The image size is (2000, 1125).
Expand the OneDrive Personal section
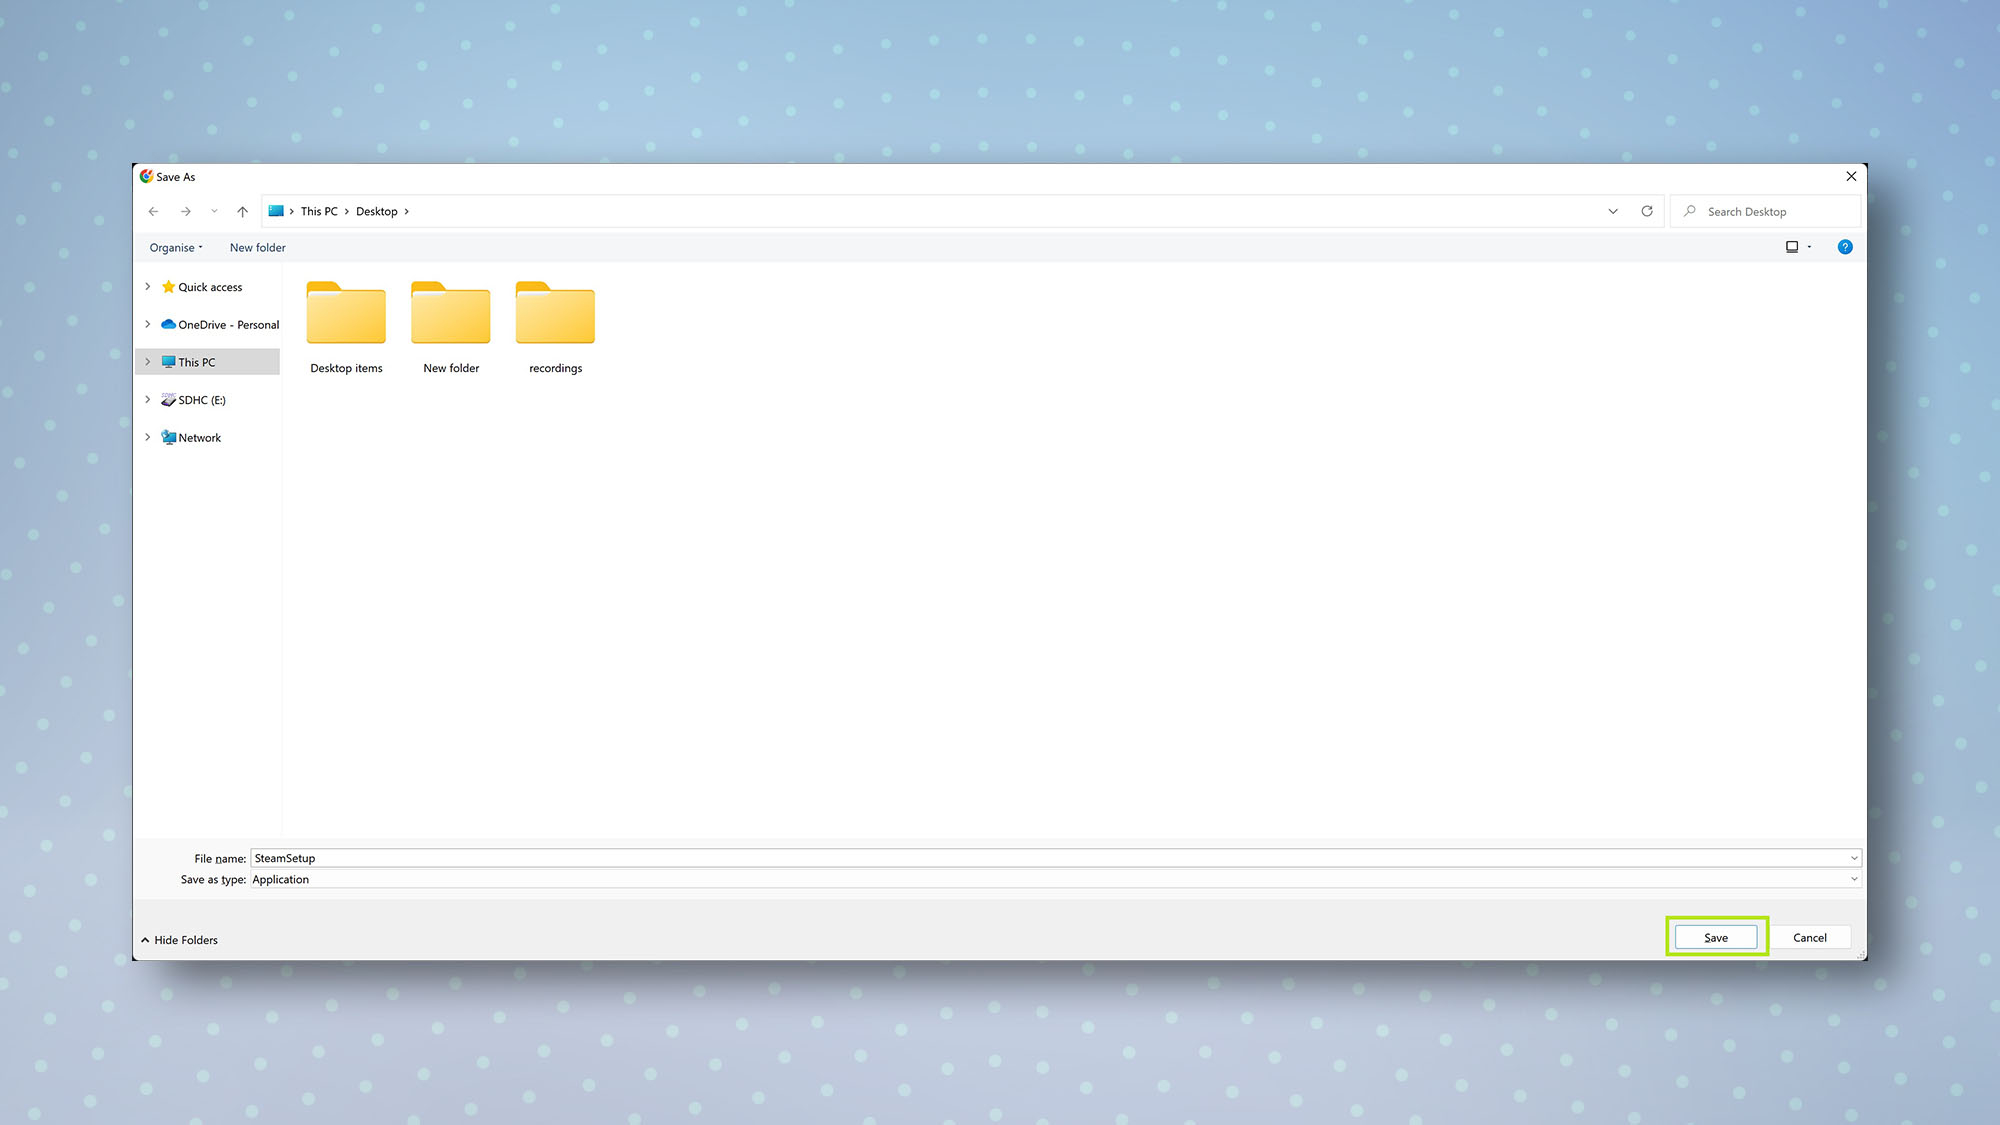tap(147, 323)
